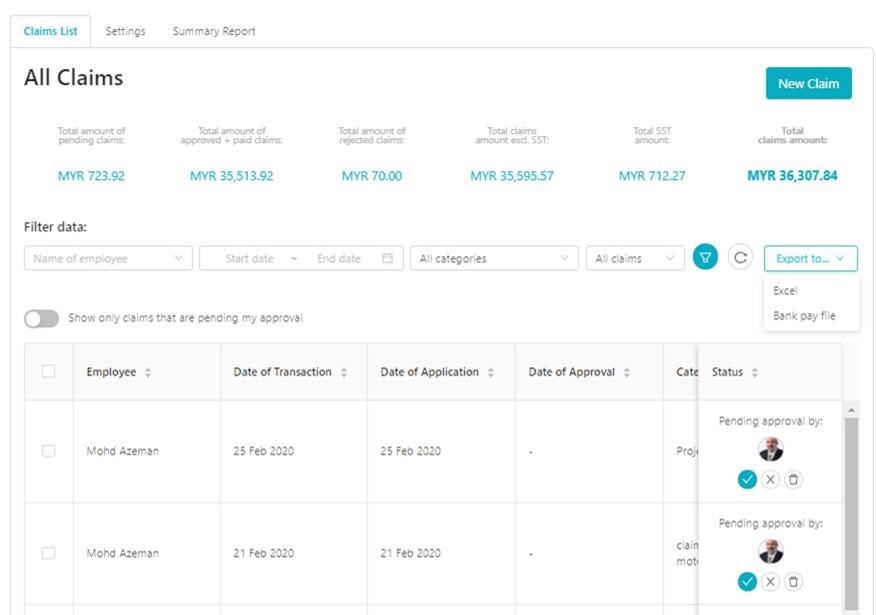Approve the 21 Feb 2020 claim checkmark
The image size is (876, 615).
click(x=747, y=582)
